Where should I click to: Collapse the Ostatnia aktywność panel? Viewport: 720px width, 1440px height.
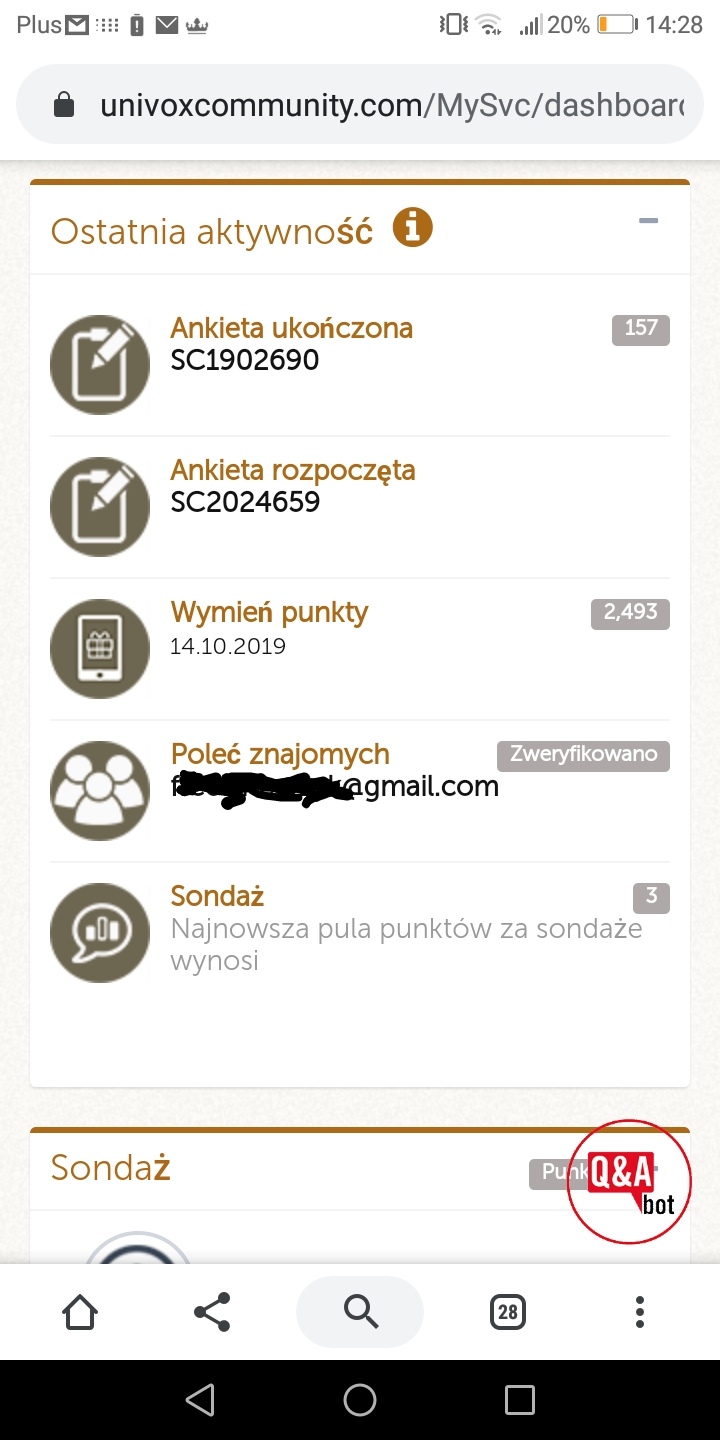pos(649,220)
